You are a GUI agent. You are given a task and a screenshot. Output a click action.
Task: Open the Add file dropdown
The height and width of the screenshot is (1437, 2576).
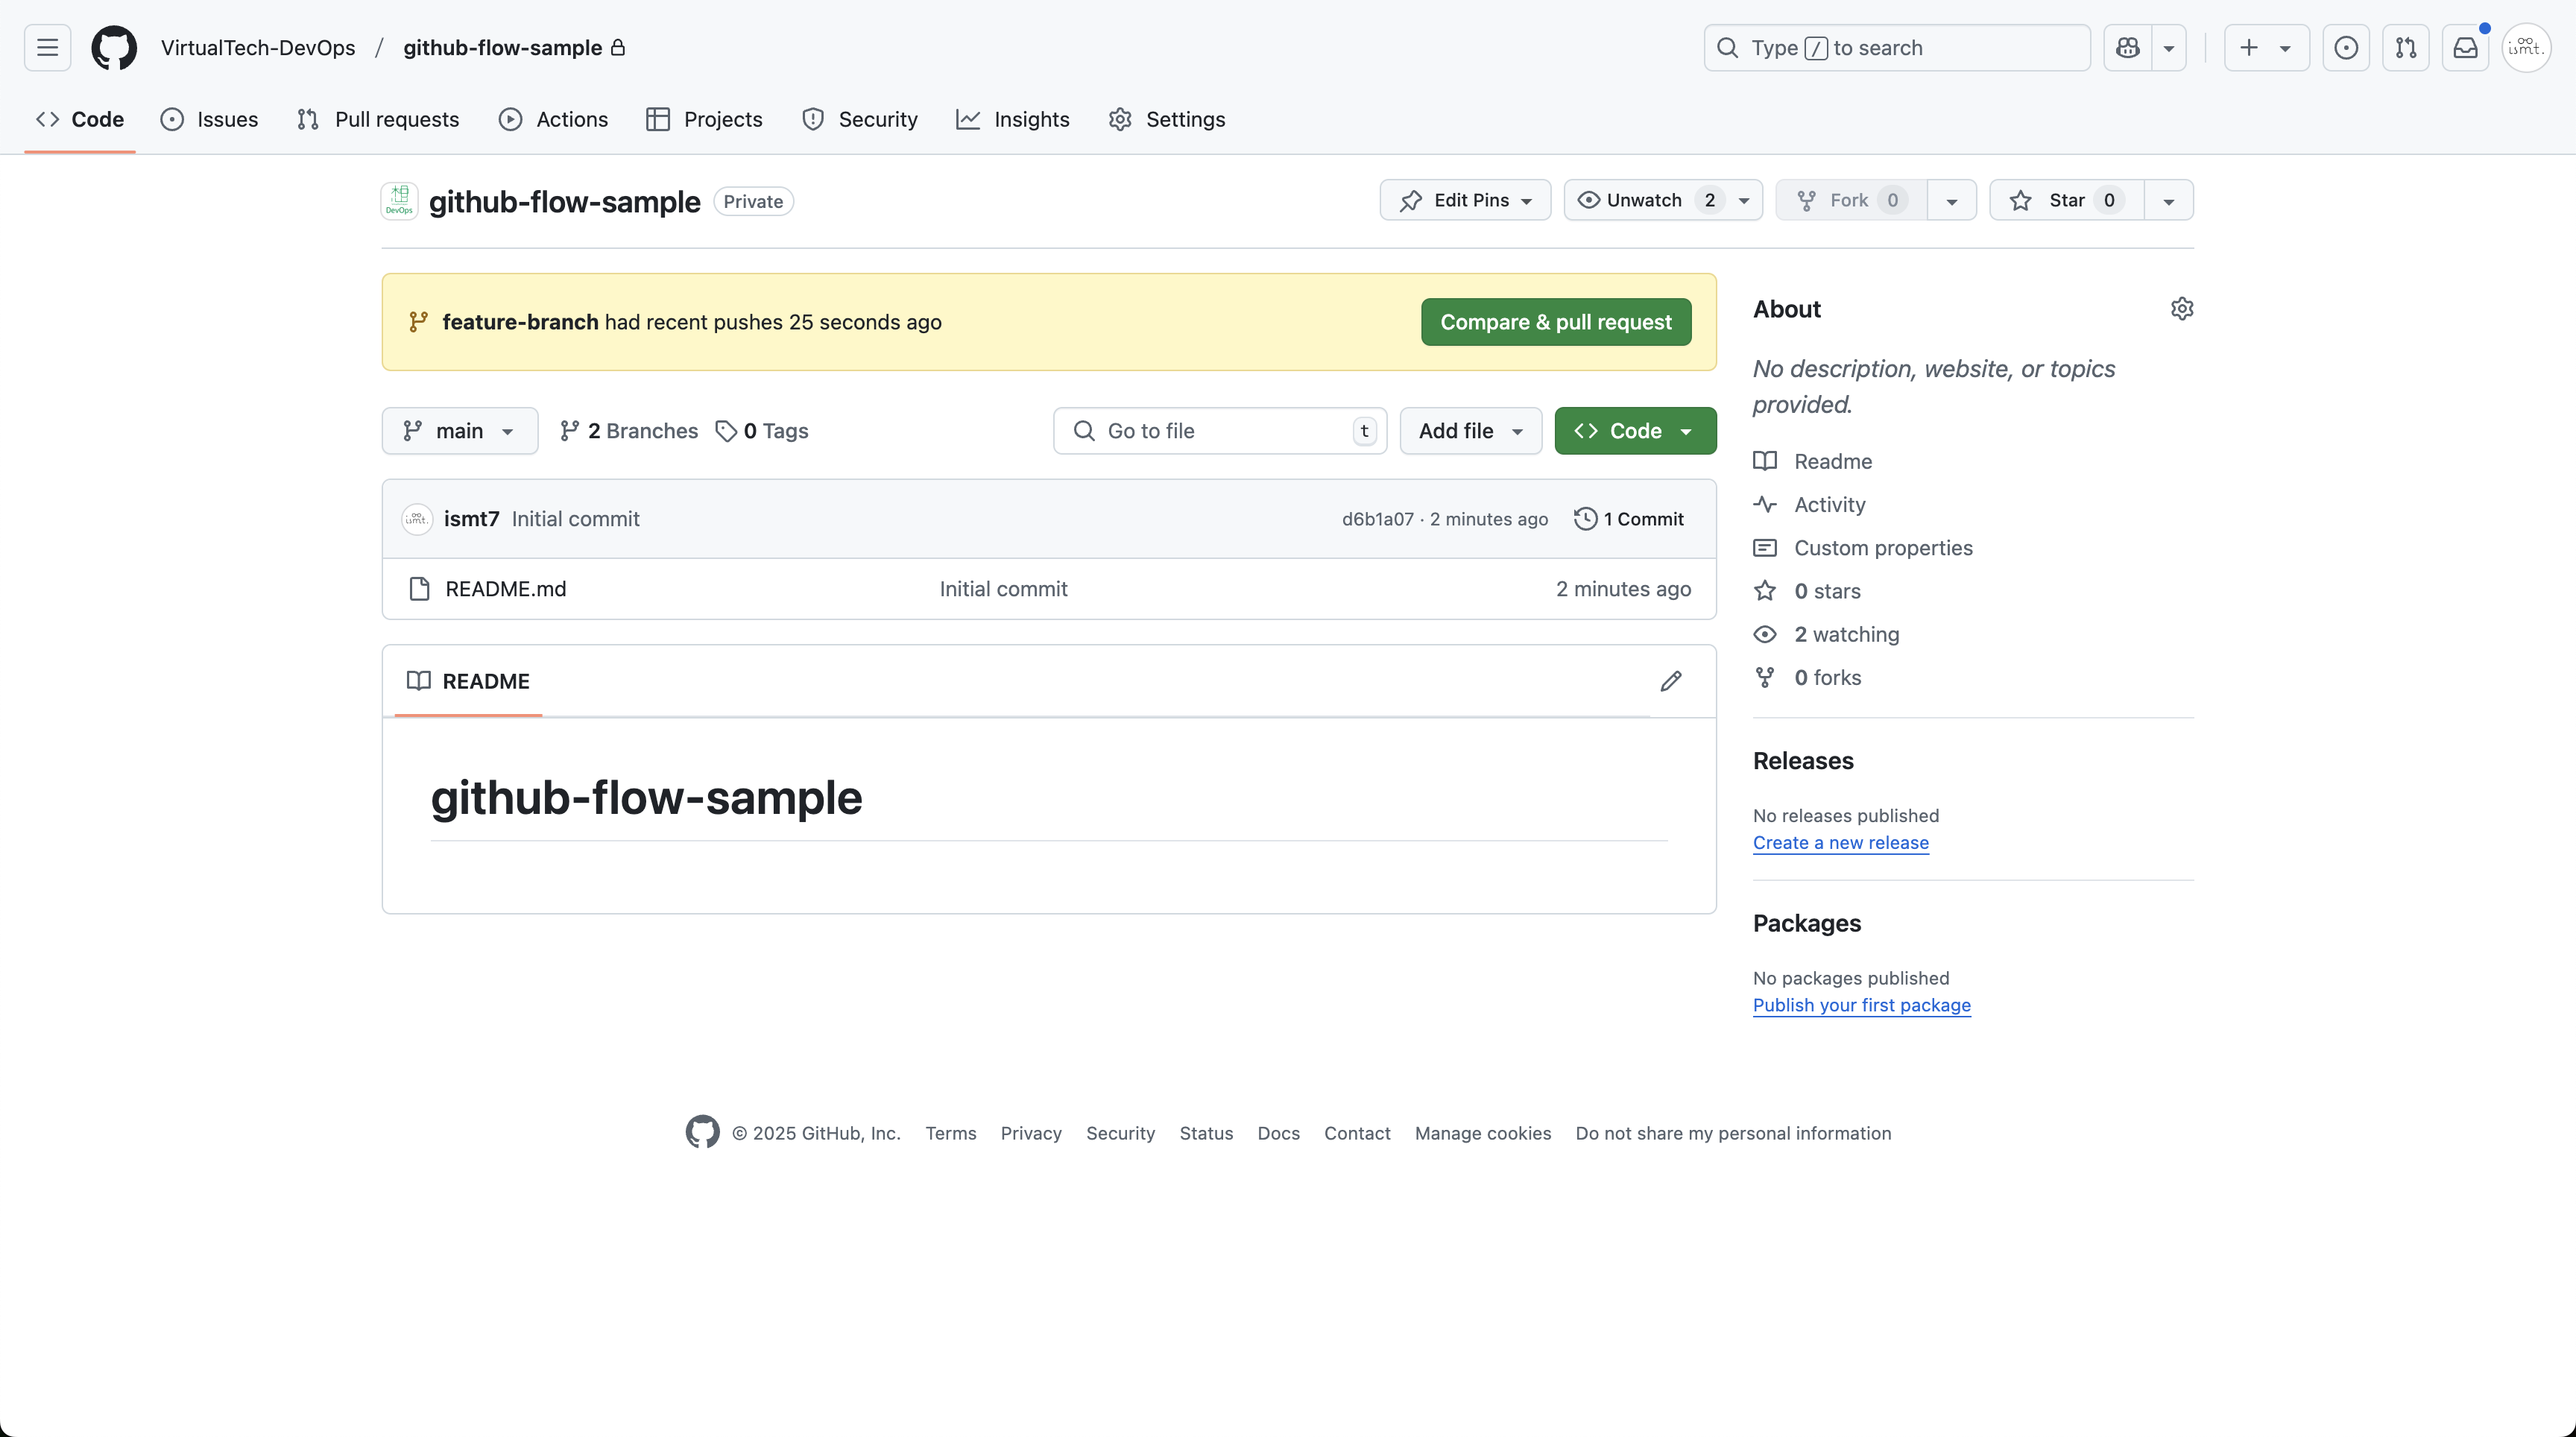tap(1471, 431)
